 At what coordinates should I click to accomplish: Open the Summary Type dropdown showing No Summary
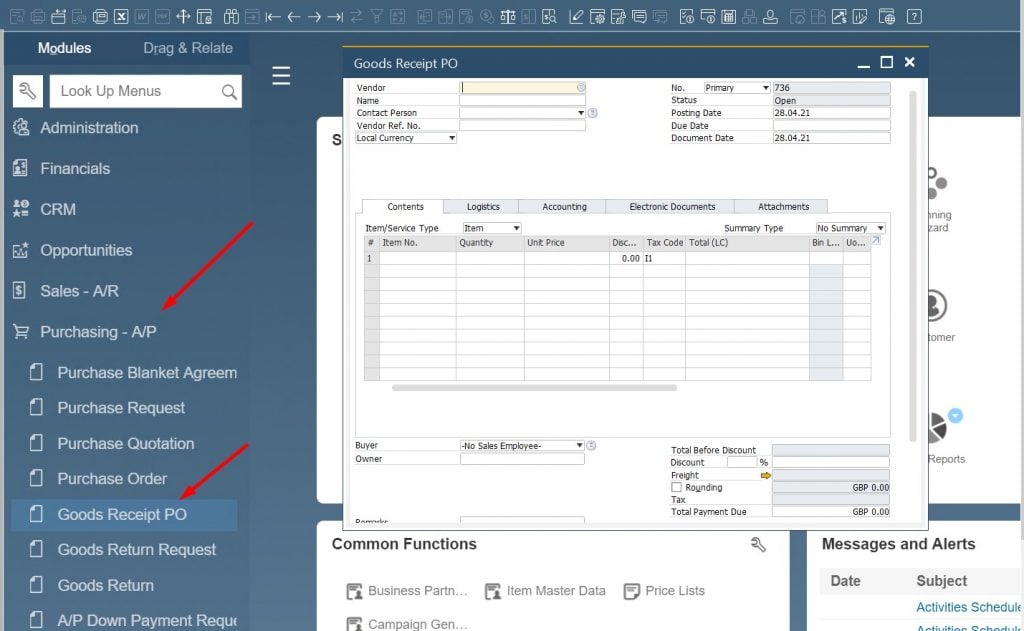[x=849, y=227]
